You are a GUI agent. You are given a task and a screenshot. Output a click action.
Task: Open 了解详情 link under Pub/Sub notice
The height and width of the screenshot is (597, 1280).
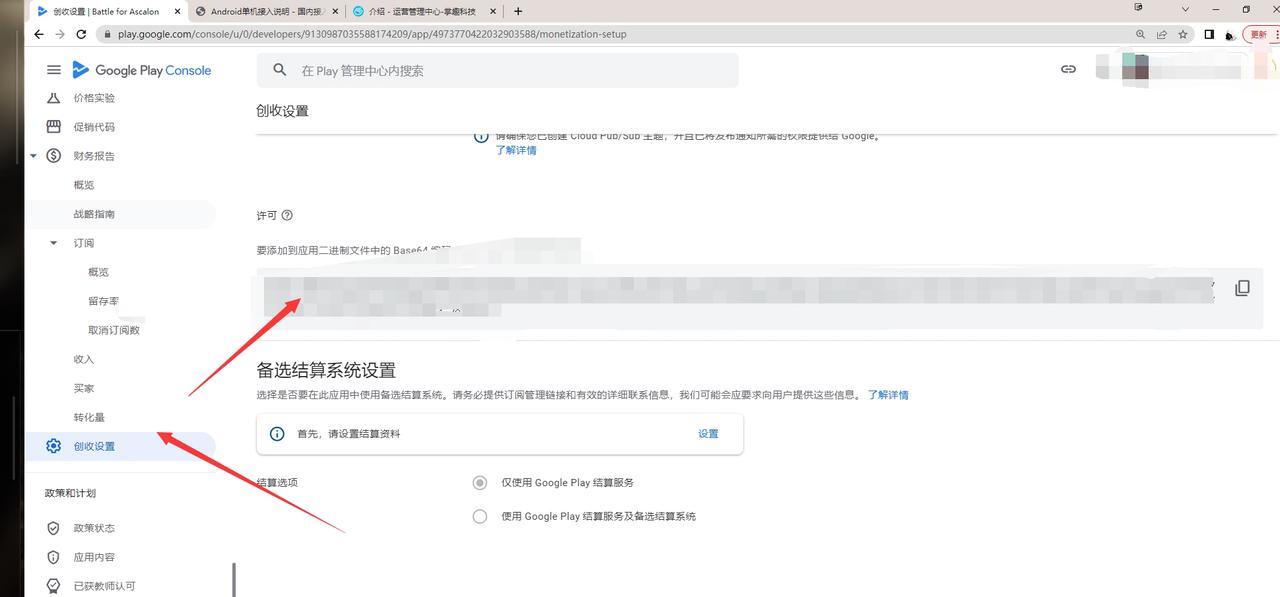click(x=516, y=150)
